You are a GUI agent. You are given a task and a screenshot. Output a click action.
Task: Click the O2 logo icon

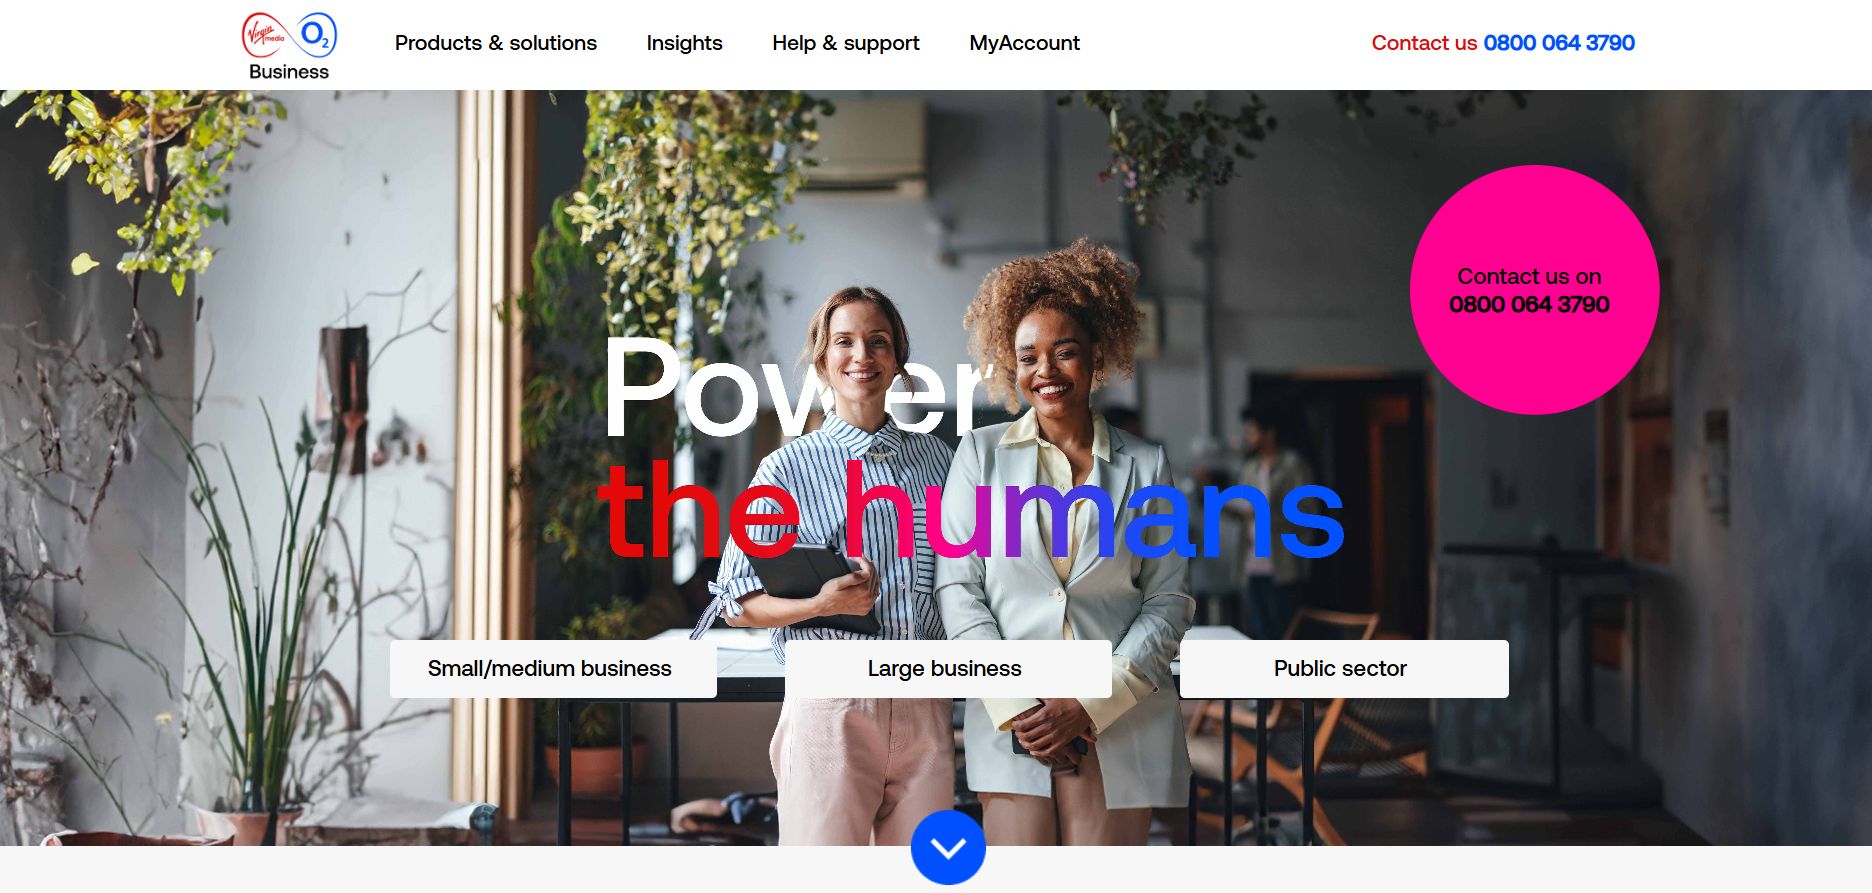click(x=317, y=36)
